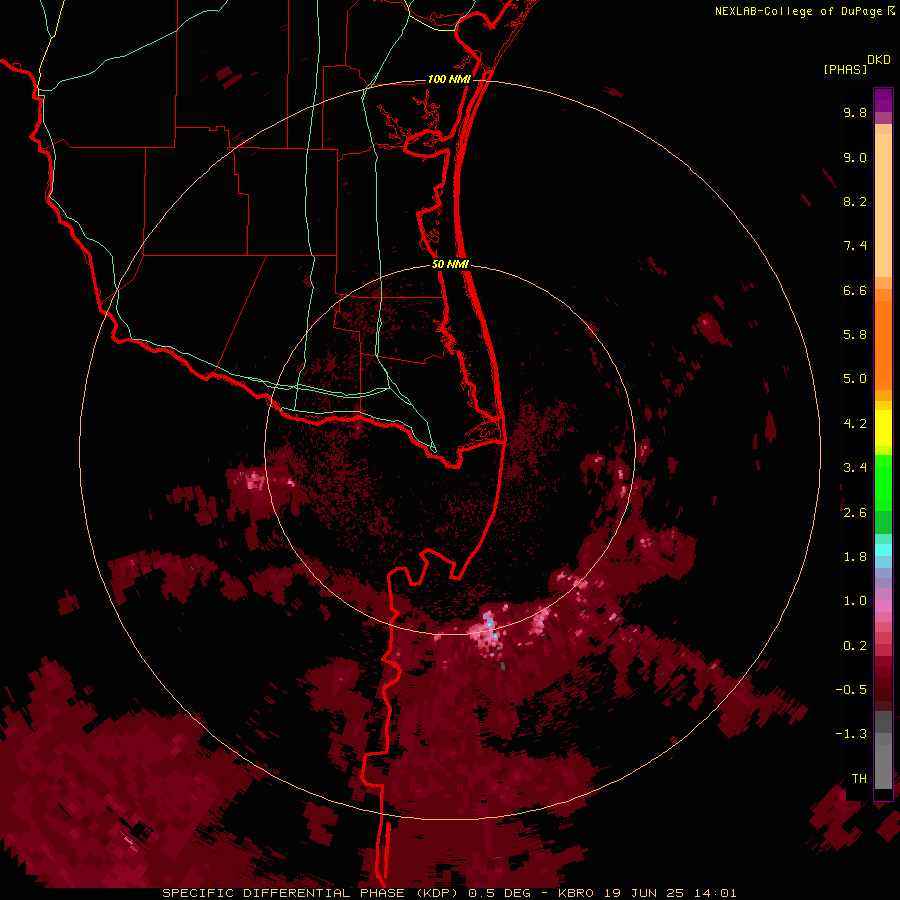Click the 50 NMI range ring label

coord(450,264)
